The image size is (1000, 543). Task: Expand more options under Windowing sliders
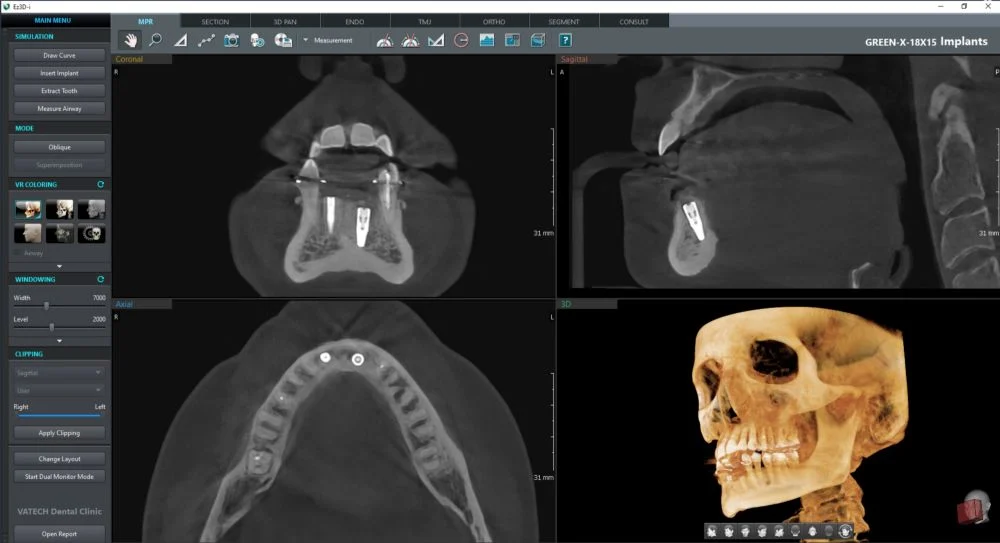59,340
